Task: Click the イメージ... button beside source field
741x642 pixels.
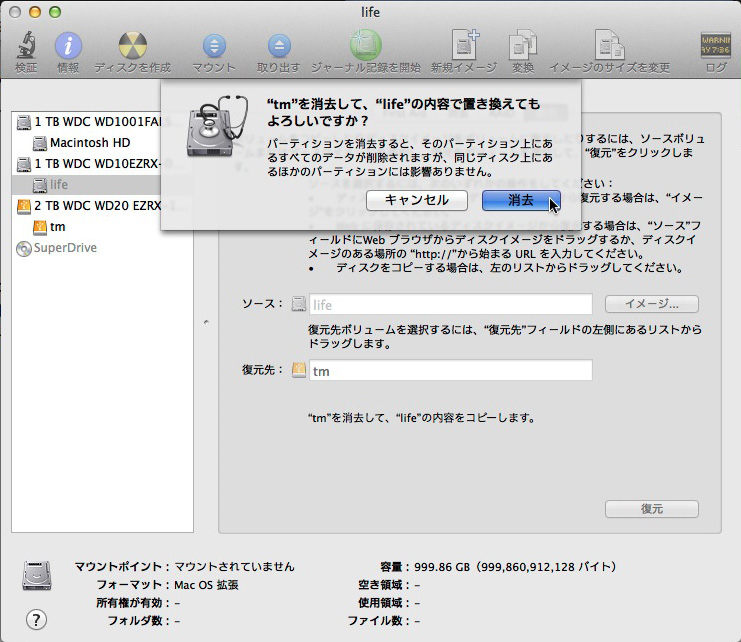Action: pyautogui.click(x=651, y=304)
